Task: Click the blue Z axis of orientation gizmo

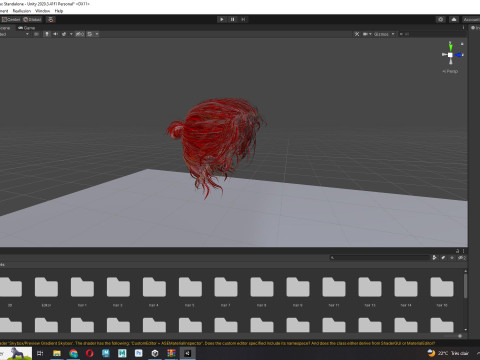Action: tap(459, 55)
